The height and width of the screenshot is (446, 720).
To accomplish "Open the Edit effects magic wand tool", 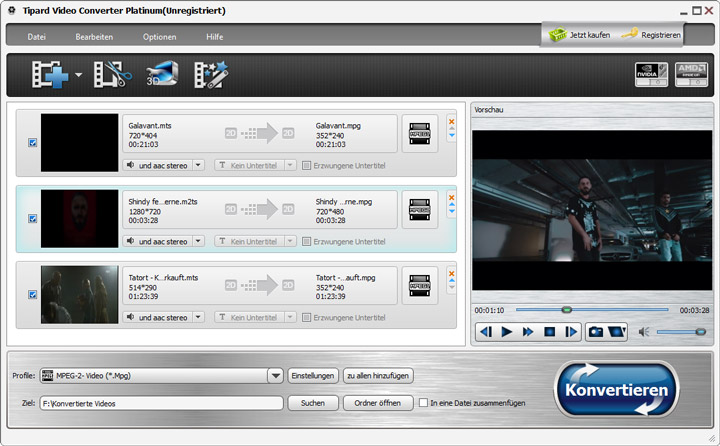I will [x=211, y=74].
